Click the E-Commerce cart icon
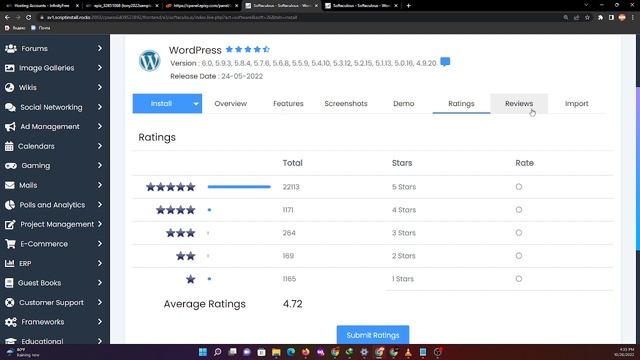The height and width of the screenshot is (360, 640). coord(11,244)
